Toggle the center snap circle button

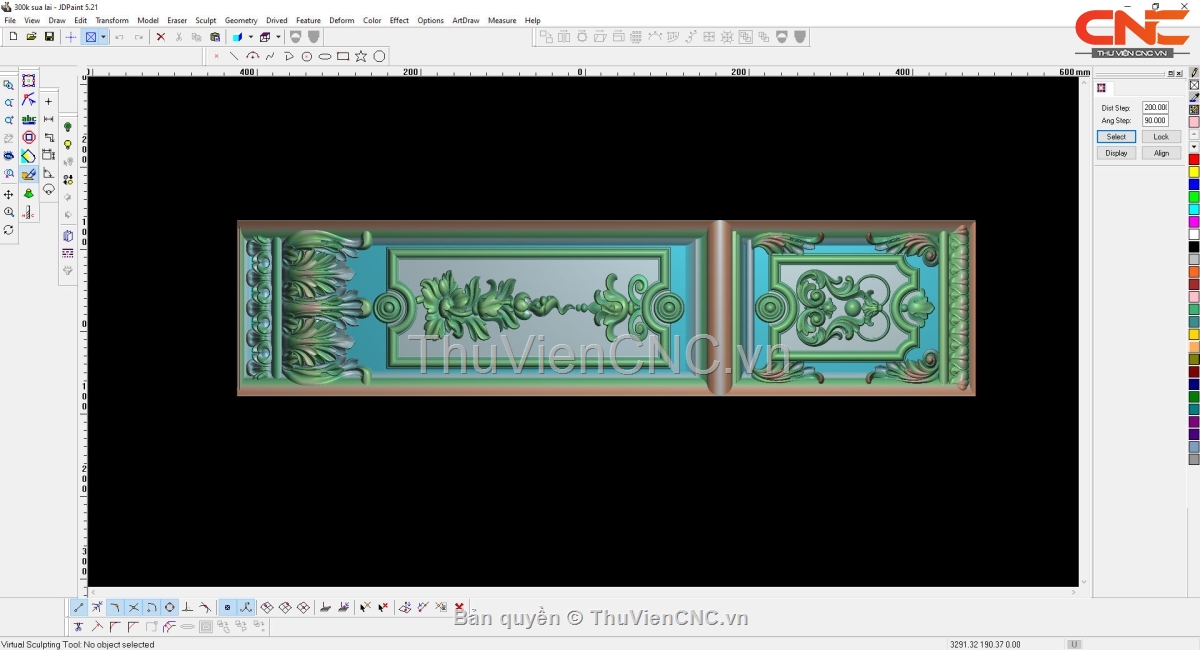pos(170,607)
